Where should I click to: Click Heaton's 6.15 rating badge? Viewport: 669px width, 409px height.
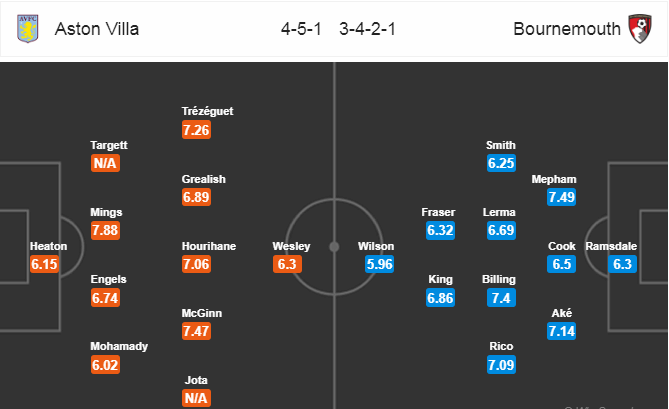click(46, 265)
